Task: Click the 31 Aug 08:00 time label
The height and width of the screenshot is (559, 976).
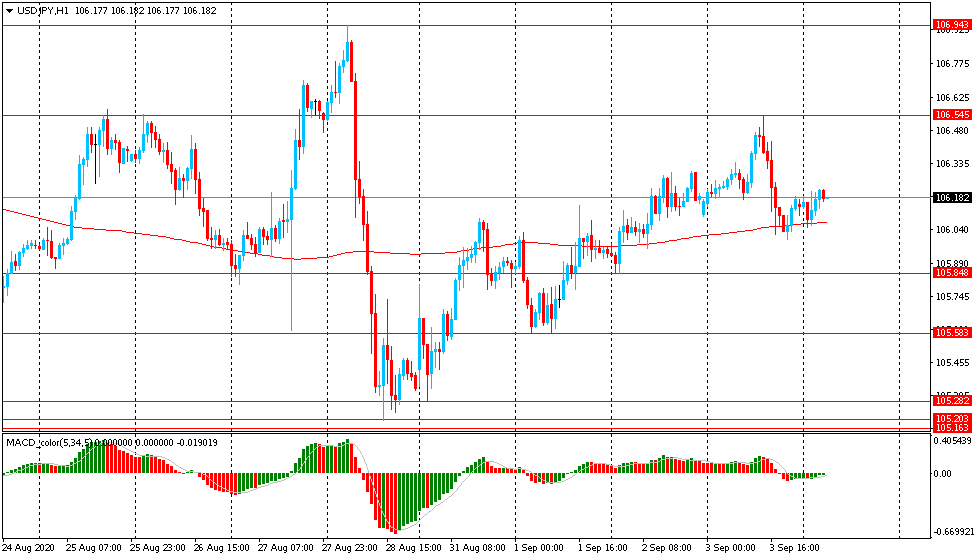Action: [x=477, y=548]
